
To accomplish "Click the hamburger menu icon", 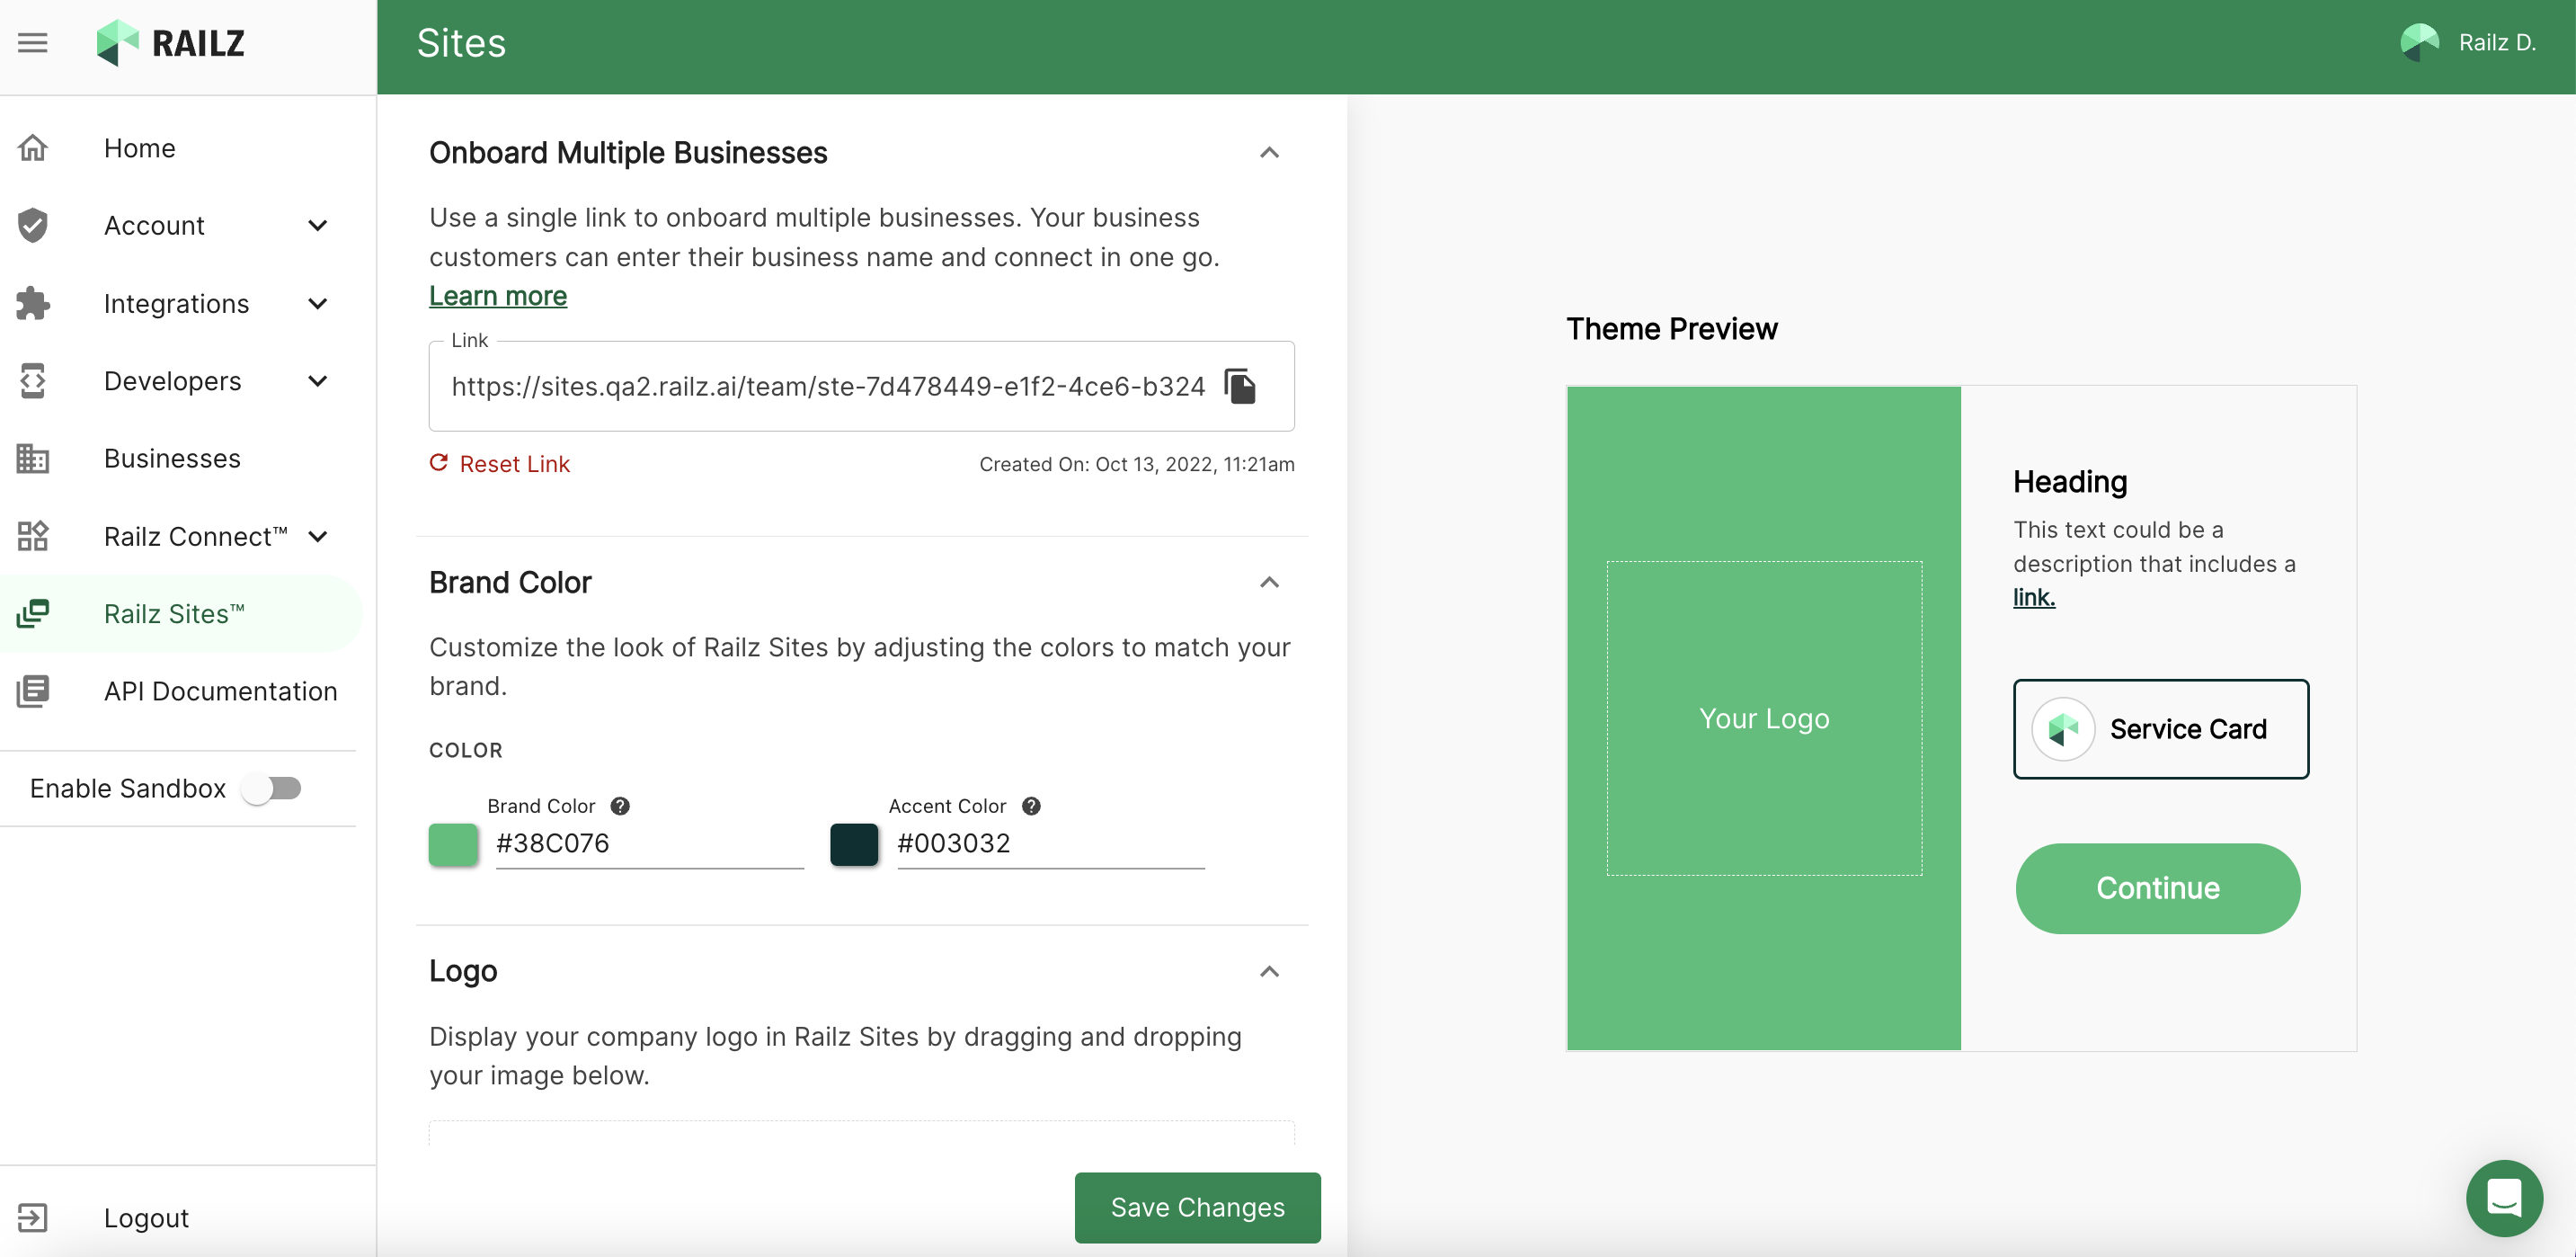I will click(33, 43).
